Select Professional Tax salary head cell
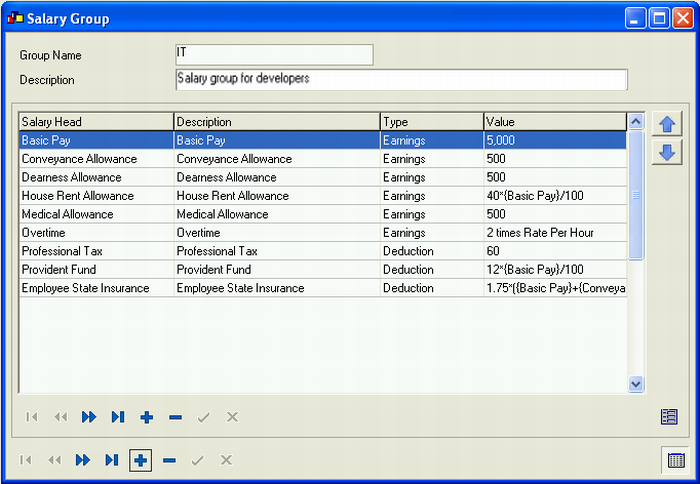Screen dimensions: 700x484 (x=96, y=251)
